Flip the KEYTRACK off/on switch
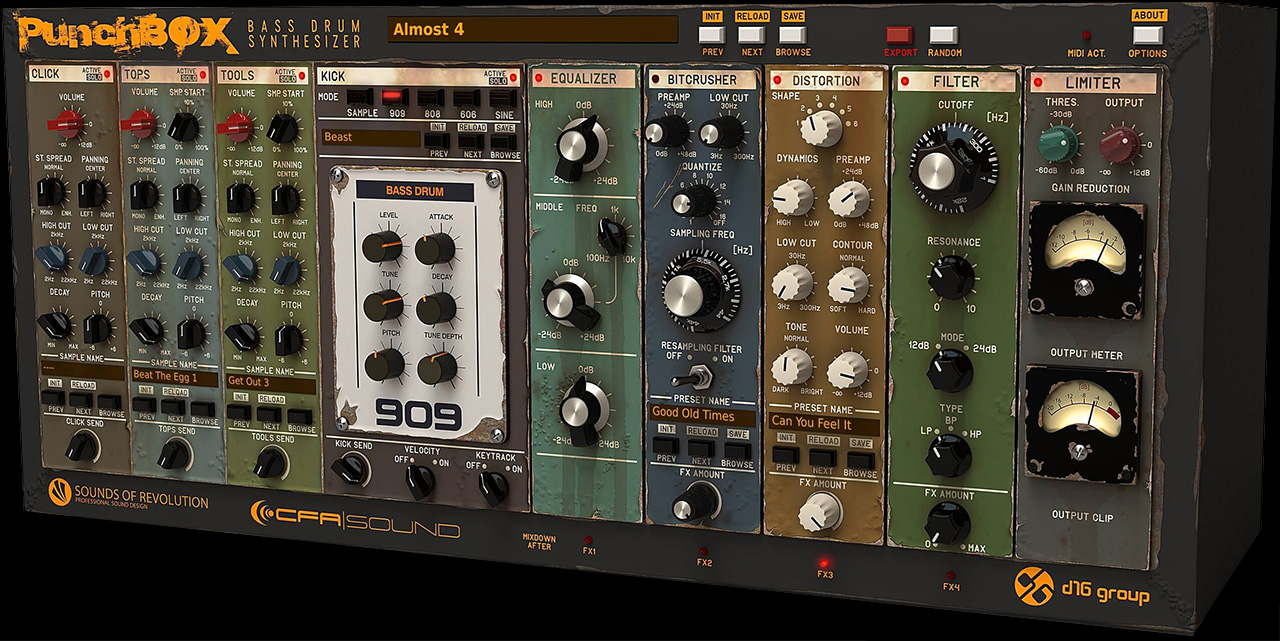Screen dimensions: 1280x641 (492, 486)
